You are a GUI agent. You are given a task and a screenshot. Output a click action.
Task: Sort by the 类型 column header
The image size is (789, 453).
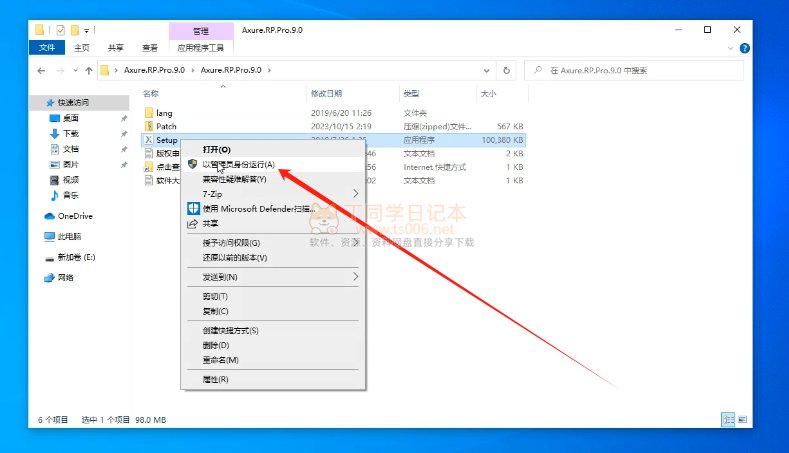pyautogui.click(x=411, y=93)
